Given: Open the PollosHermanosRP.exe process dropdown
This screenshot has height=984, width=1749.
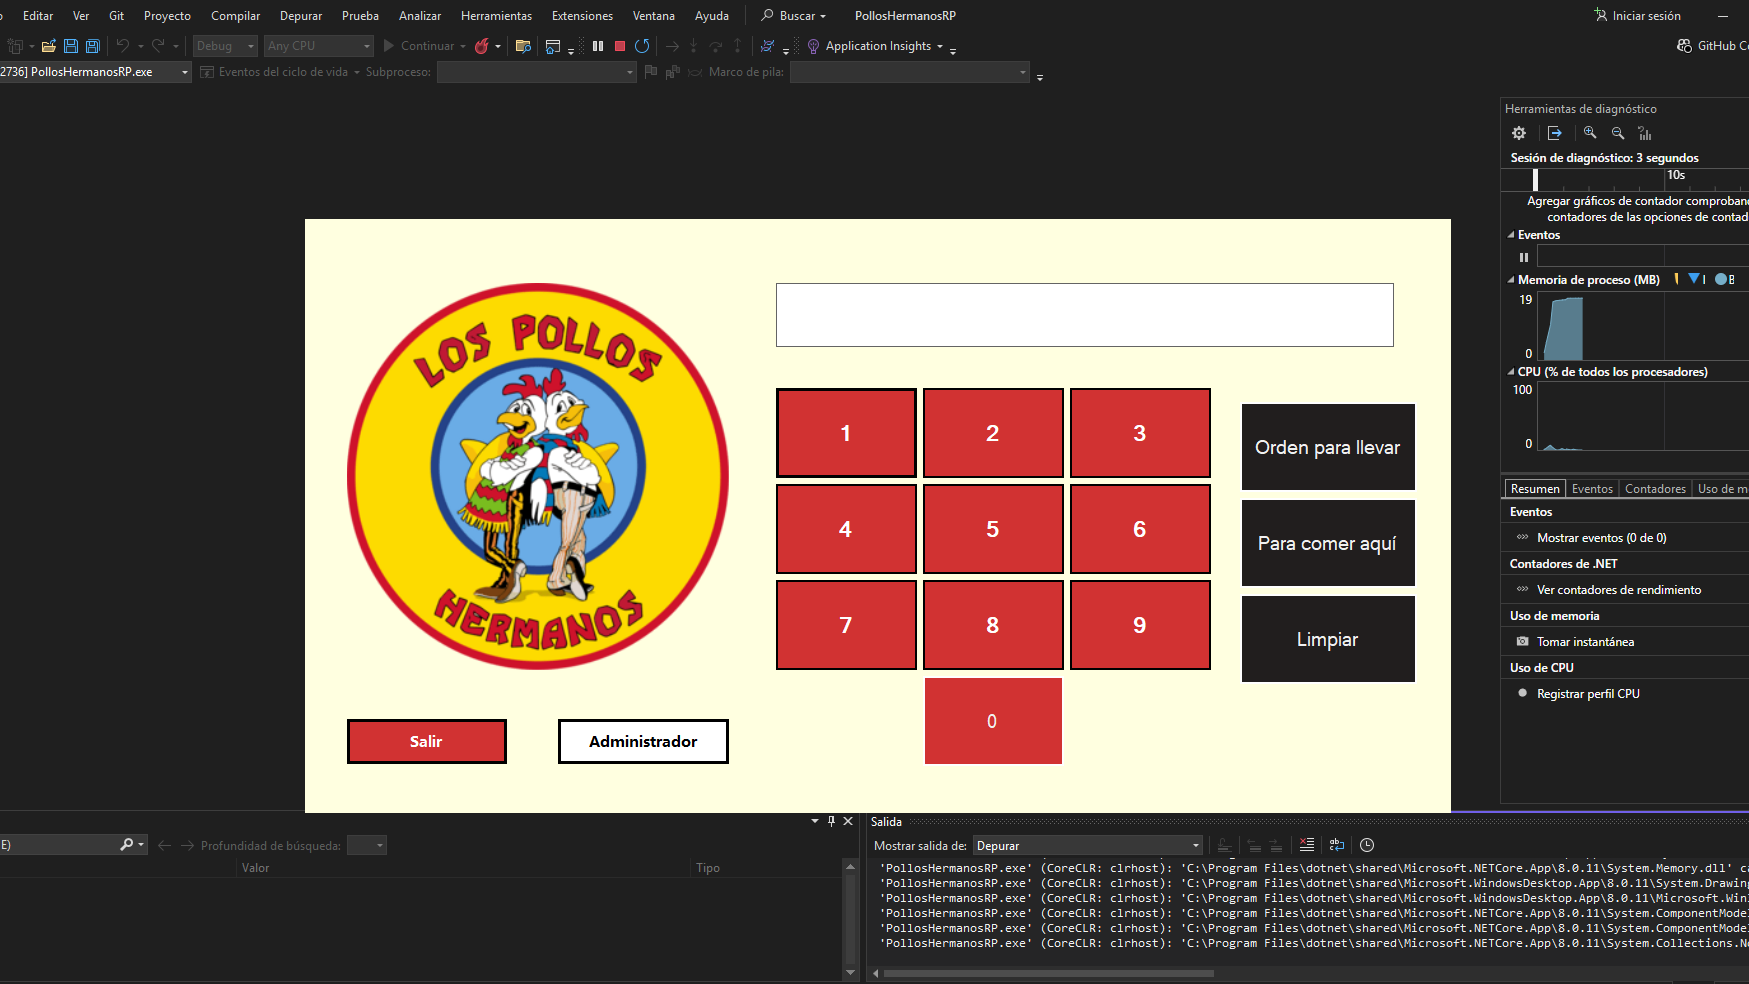Looking at the screenshot, I should [95, 72].
